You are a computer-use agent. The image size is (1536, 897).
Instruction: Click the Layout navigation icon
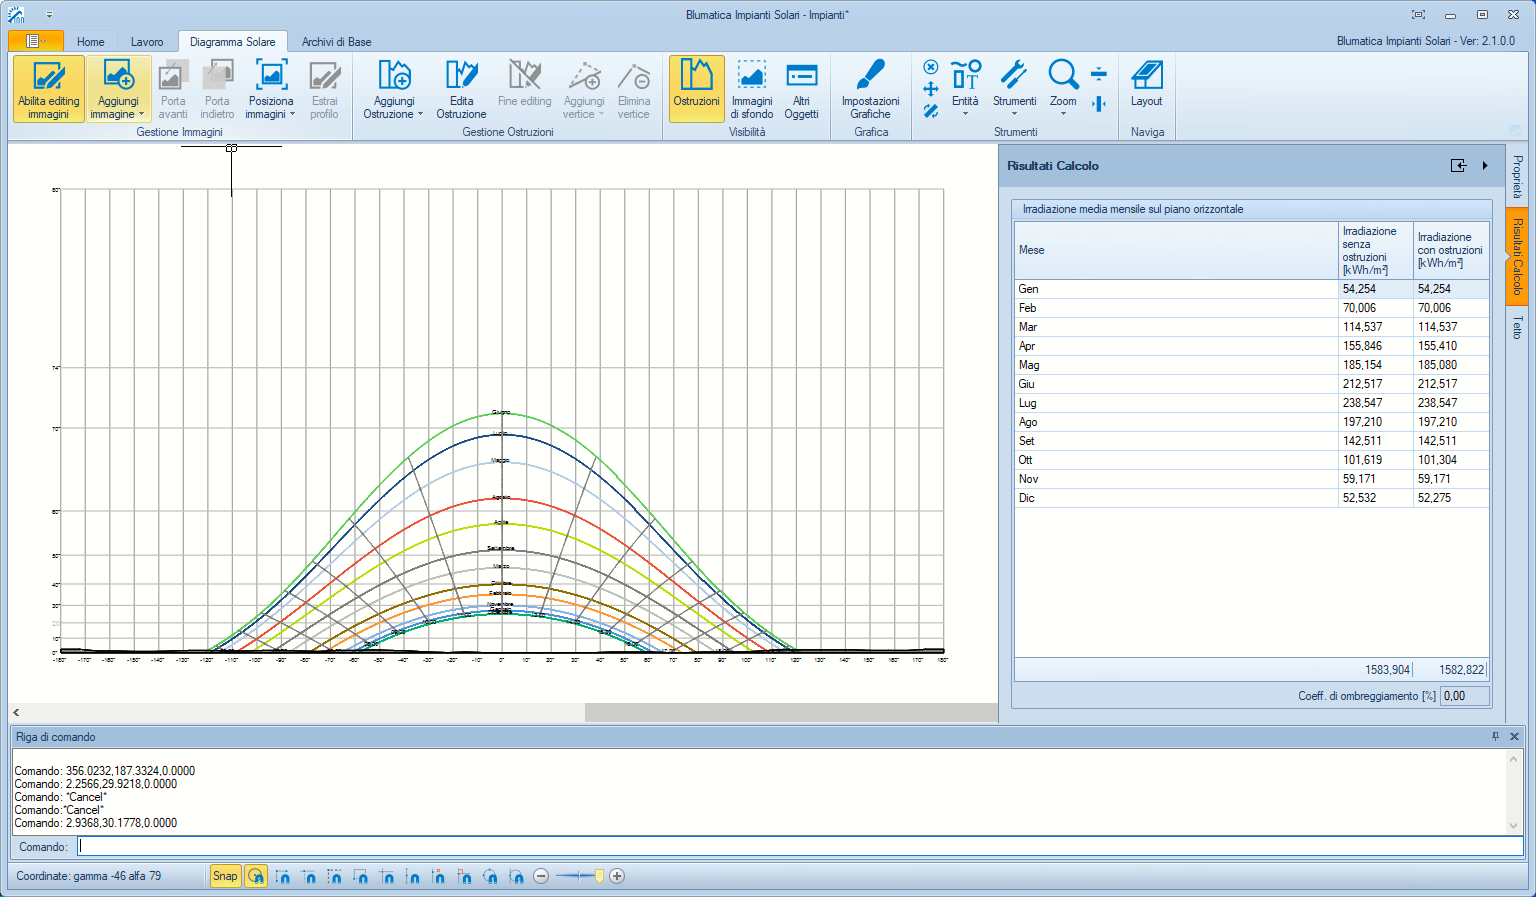click(x=1146, y=76)
